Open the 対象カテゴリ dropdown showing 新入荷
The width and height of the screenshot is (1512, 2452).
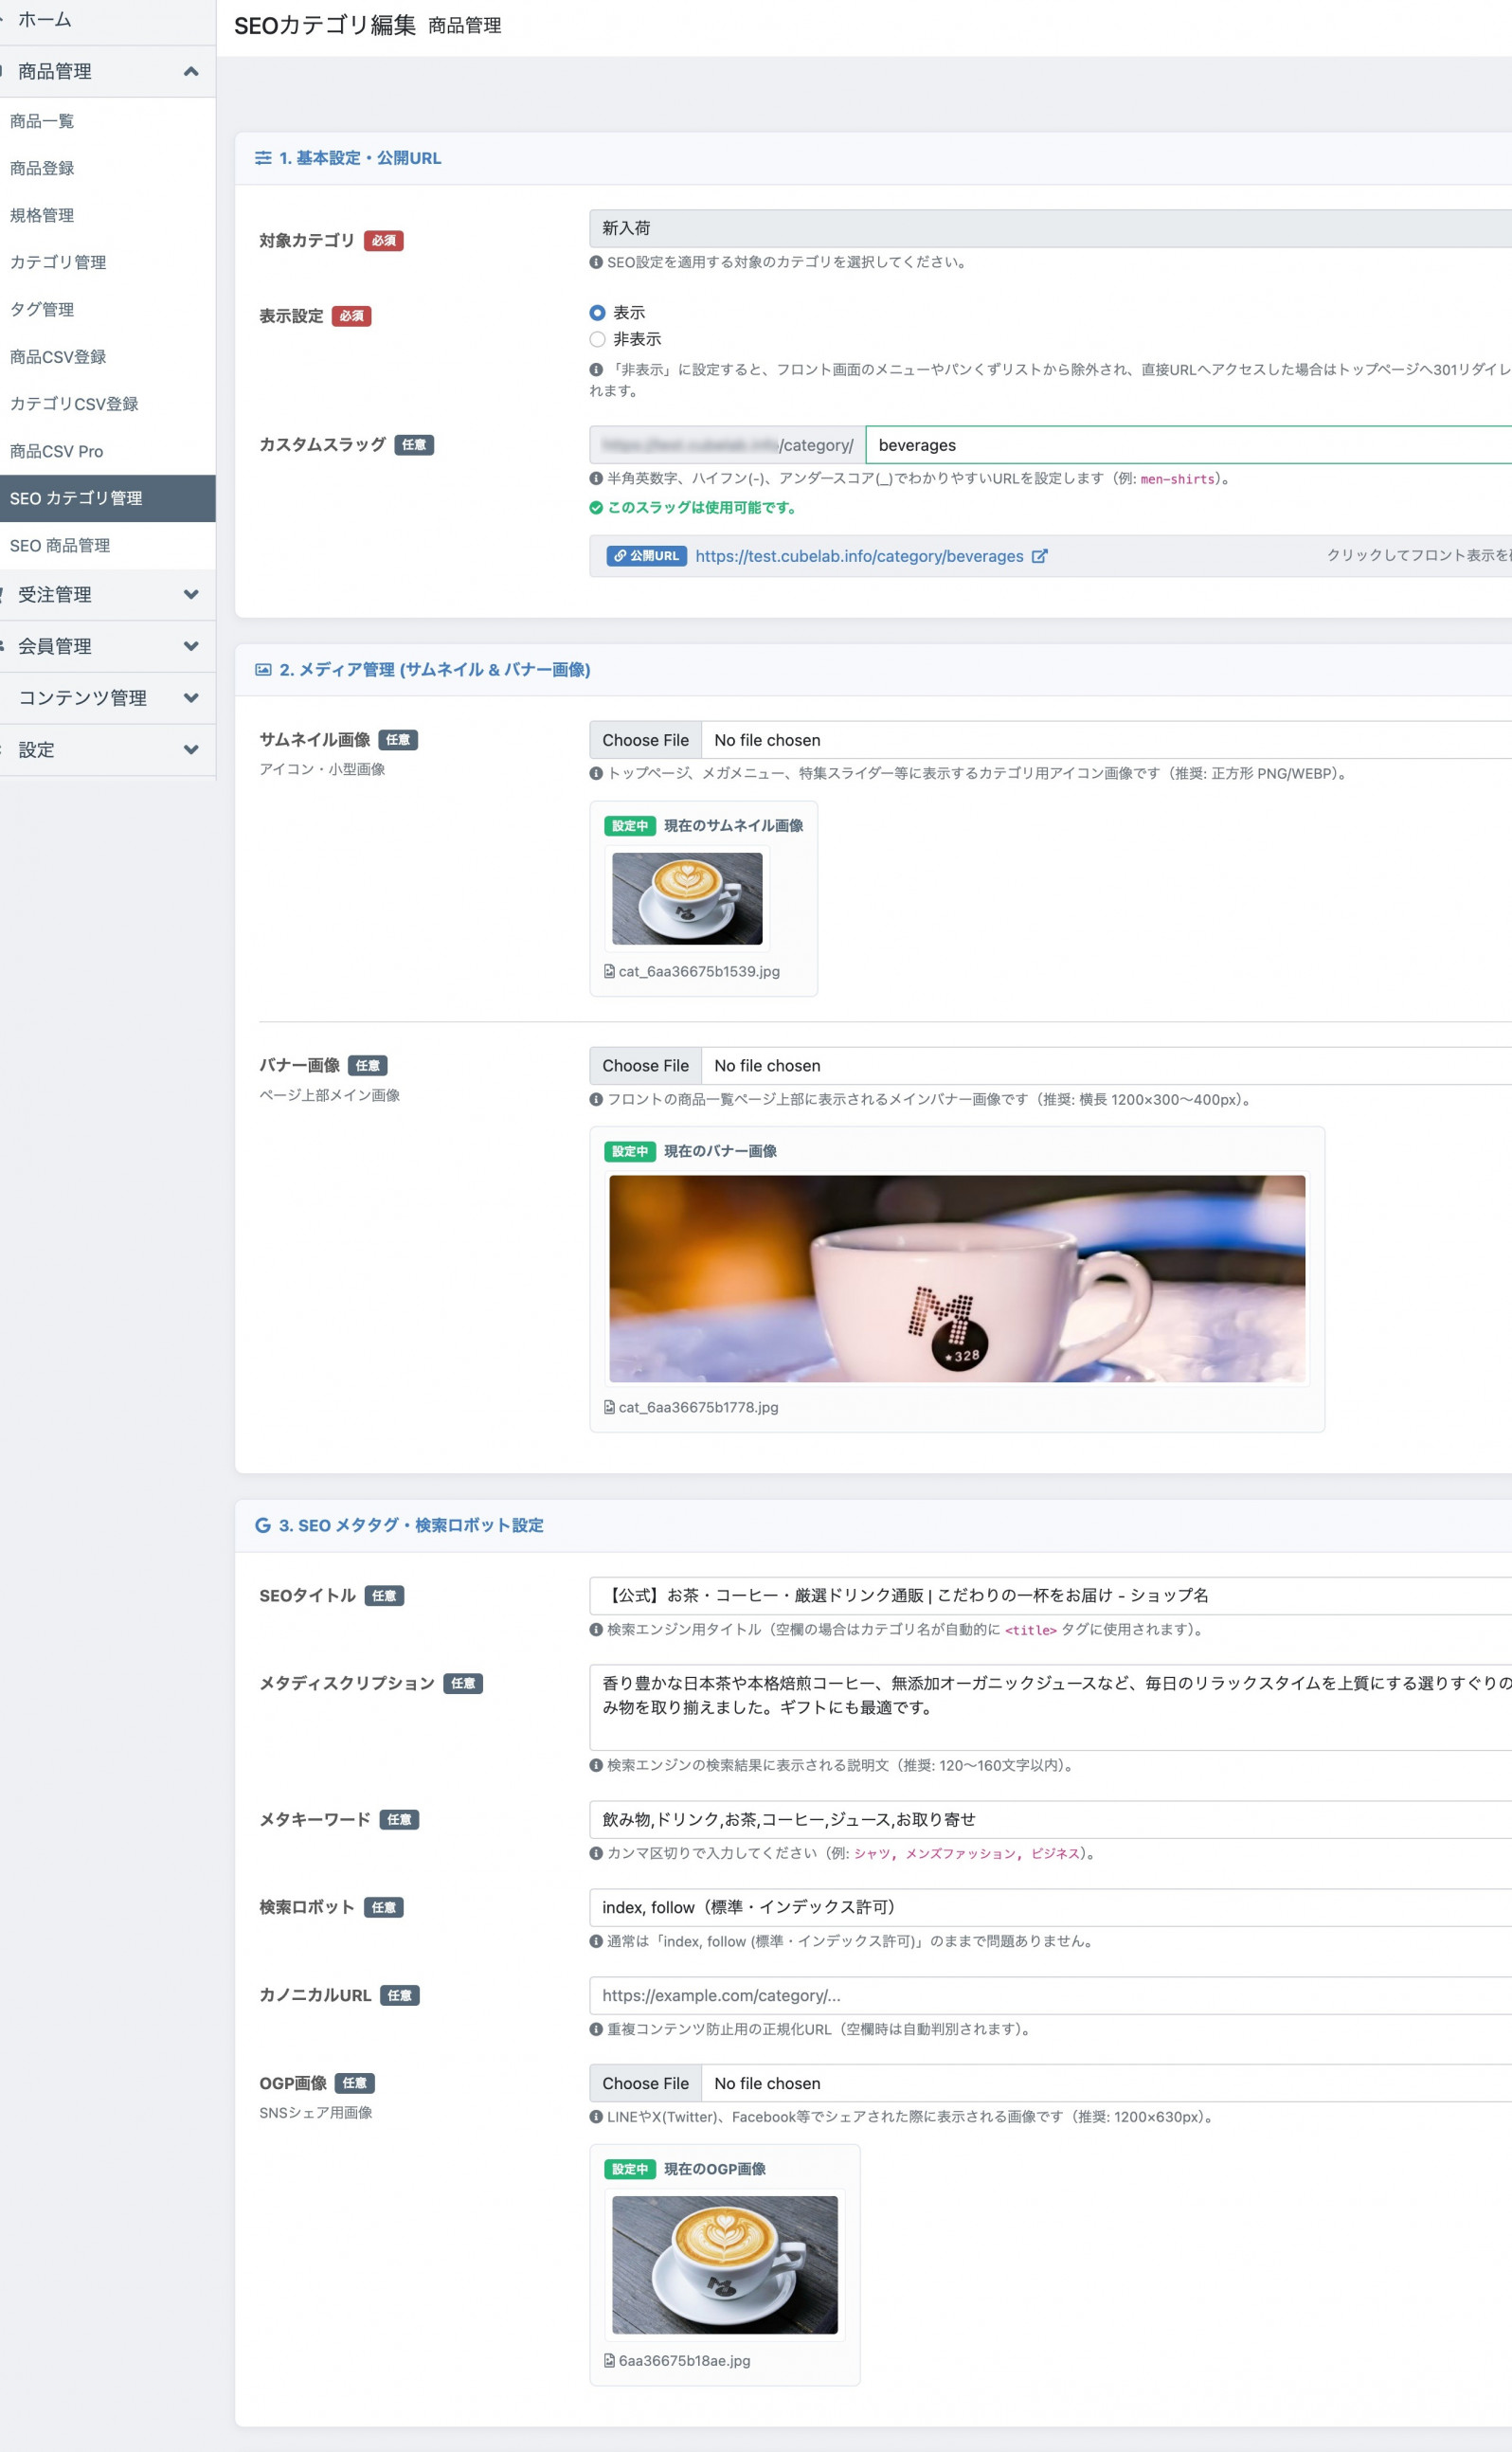coord(1050,228)
